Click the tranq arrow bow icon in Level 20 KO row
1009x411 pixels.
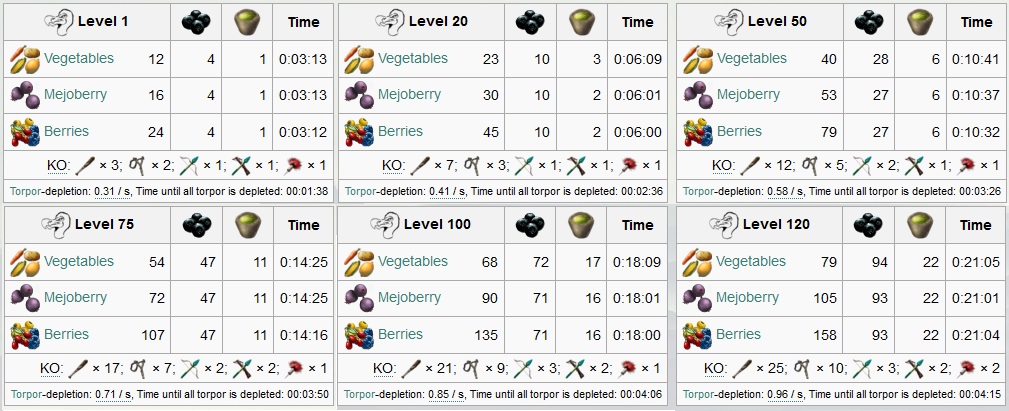click(x=524, y=166)
